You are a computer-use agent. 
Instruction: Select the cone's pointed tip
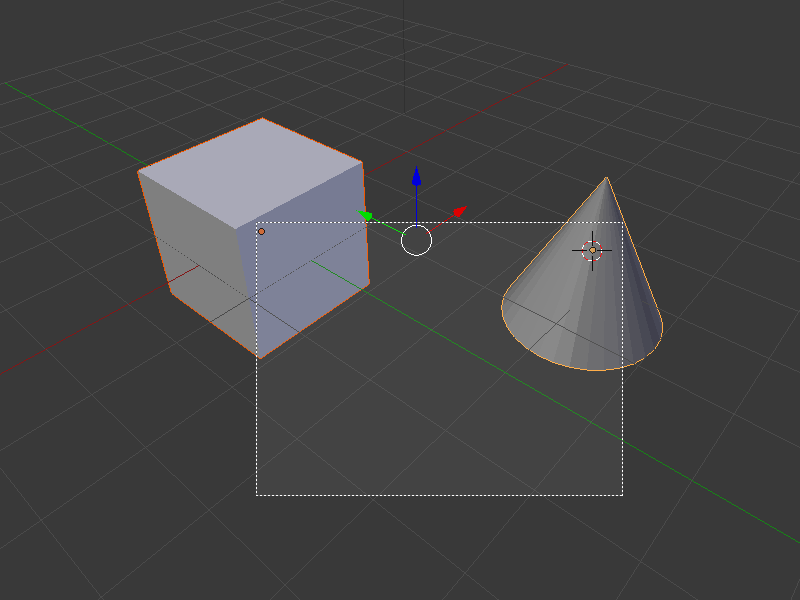tap(606, 178)
